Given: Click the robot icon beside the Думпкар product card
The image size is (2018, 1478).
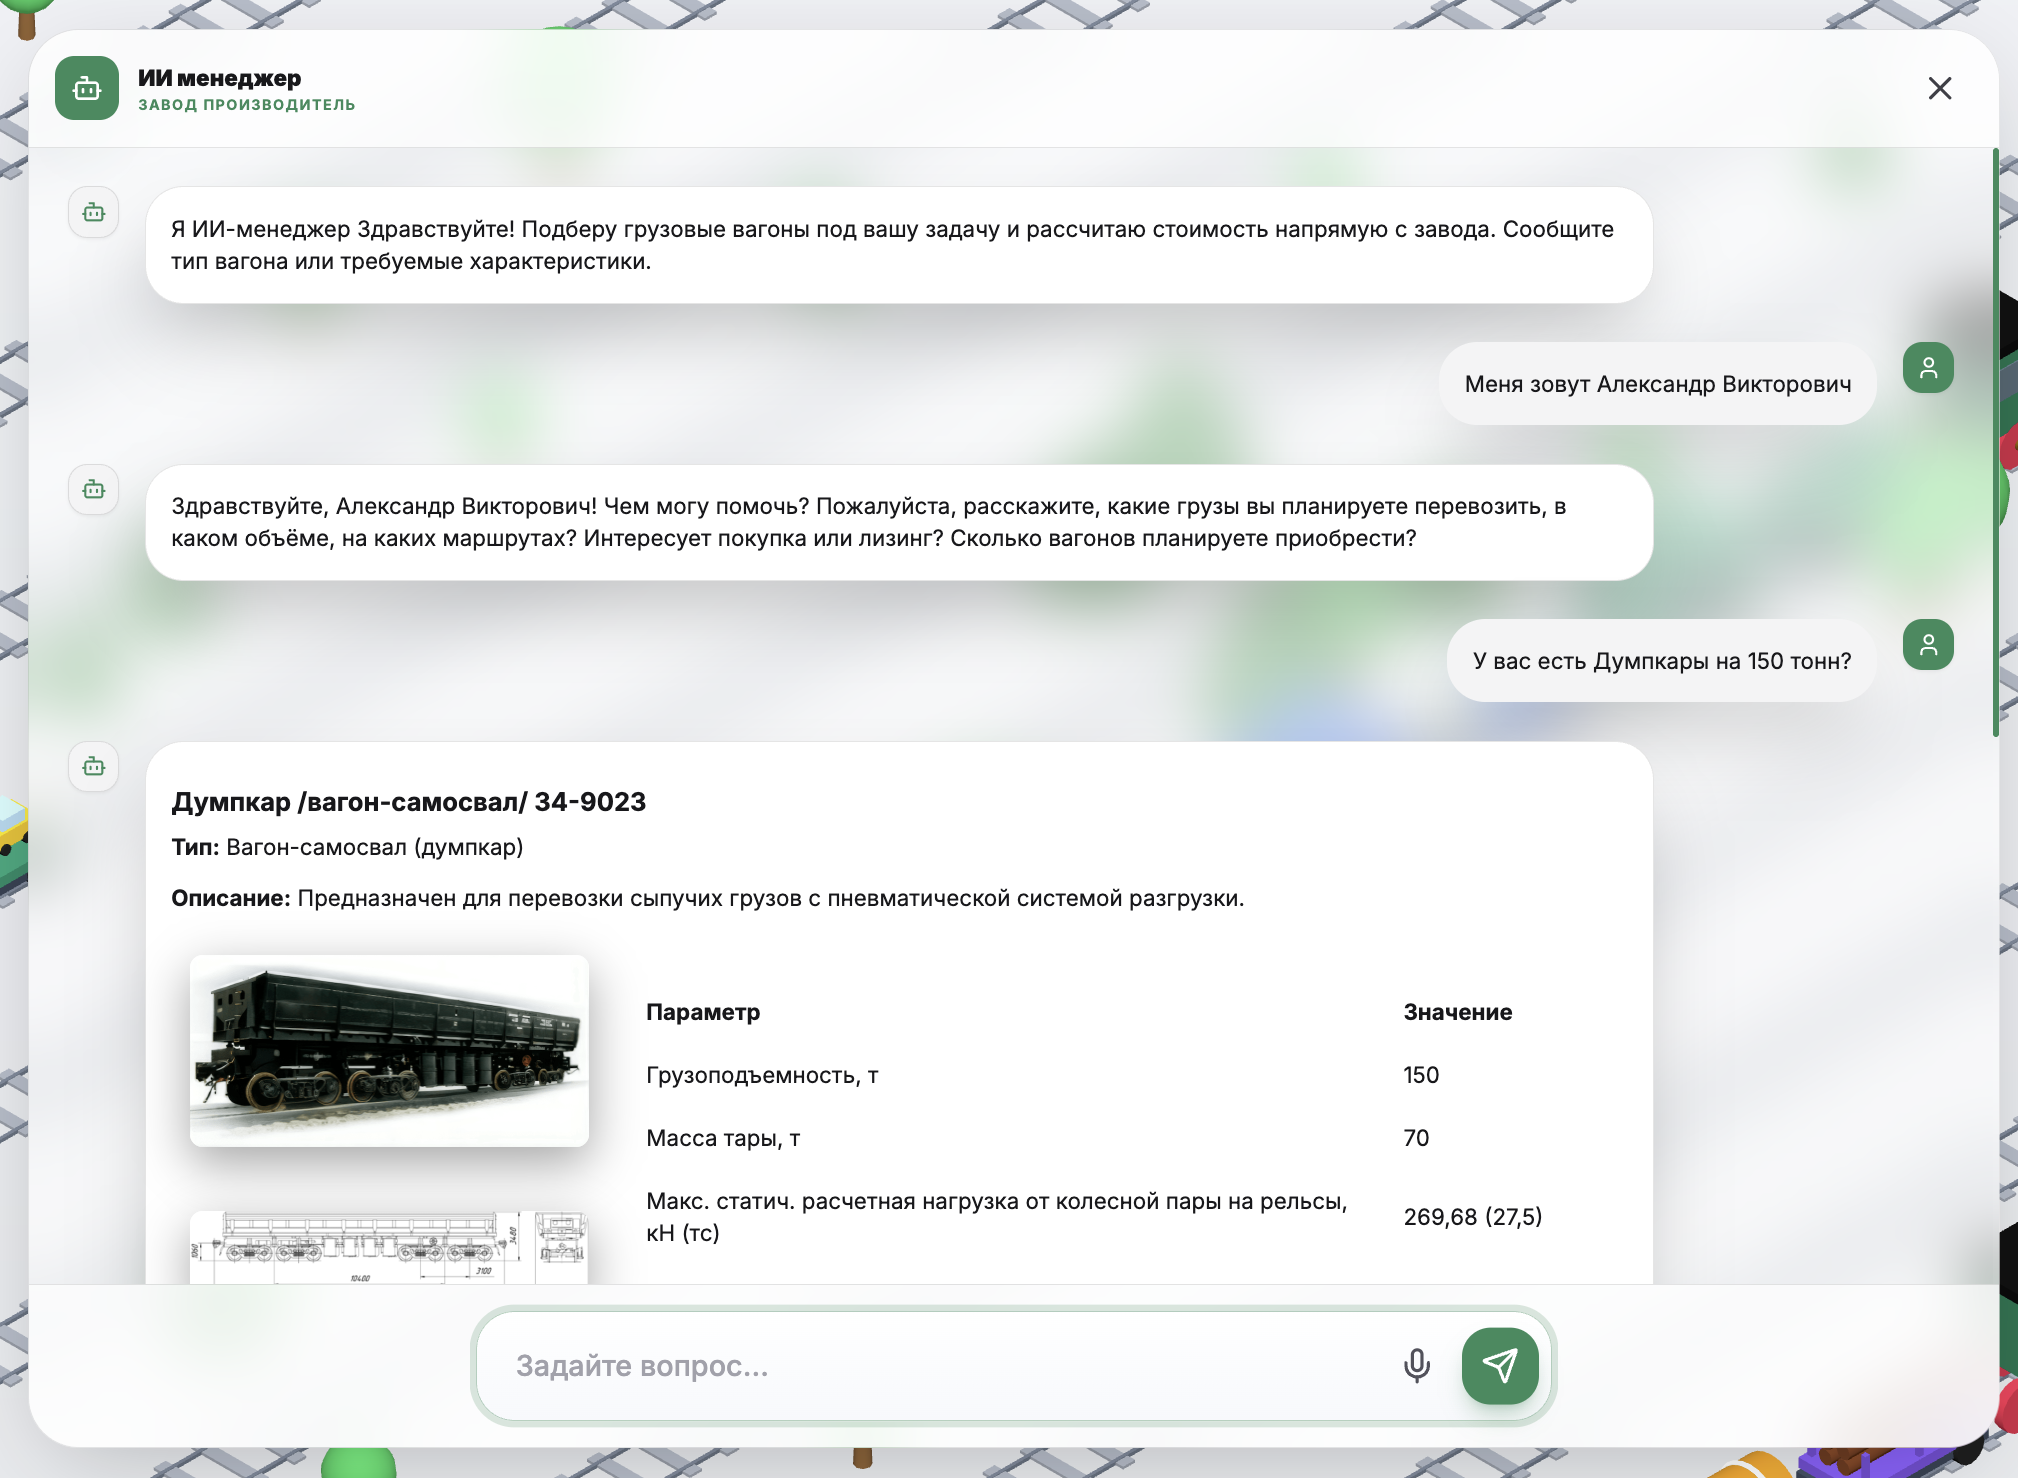Looking at the screenshot, I should 92,766.
